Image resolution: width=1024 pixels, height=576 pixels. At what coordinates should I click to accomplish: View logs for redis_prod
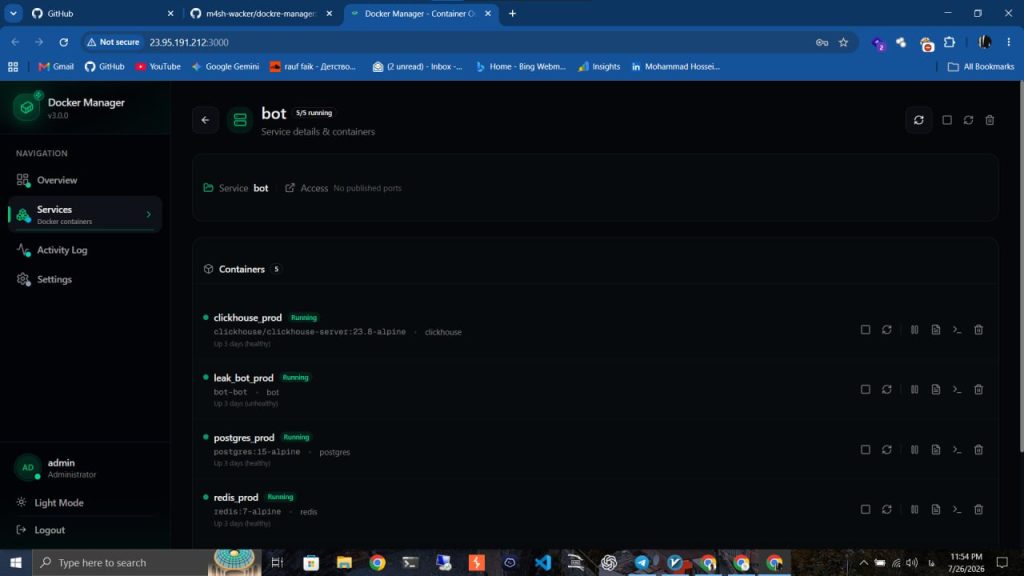pos(936,509)
